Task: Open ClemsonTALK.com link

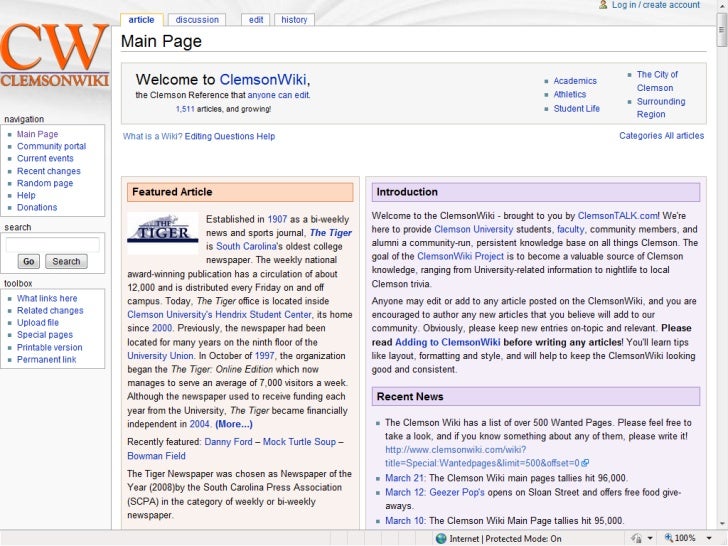Action: 618,216
